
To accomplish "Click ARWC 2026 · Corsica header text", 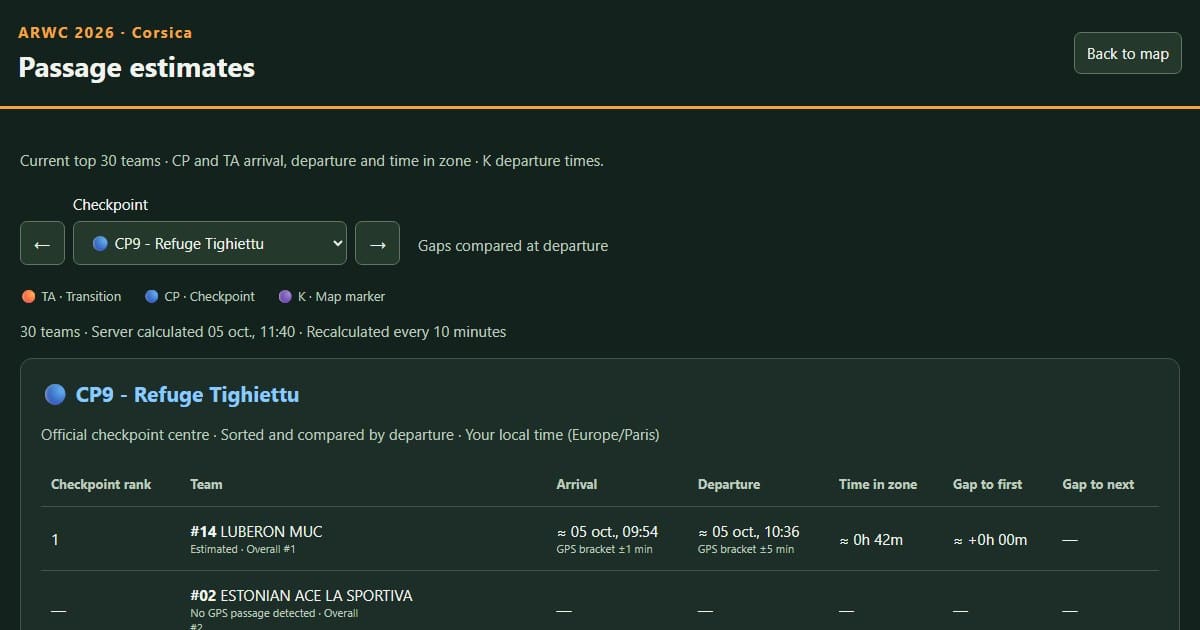I will pos(105,32).
